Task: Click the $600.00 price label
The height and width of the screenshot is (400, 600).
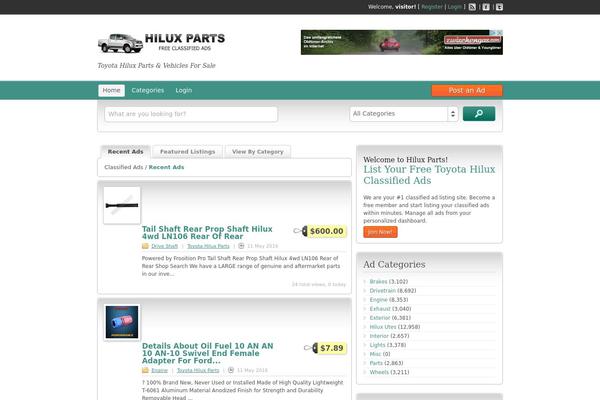Action: [x=326, y=231]
